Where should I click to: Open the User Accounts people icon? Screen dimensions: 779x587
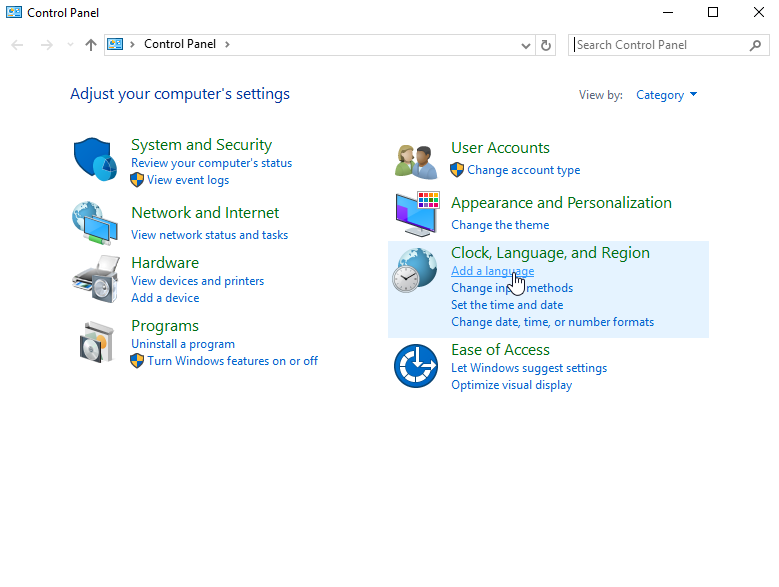click(416, 162)
